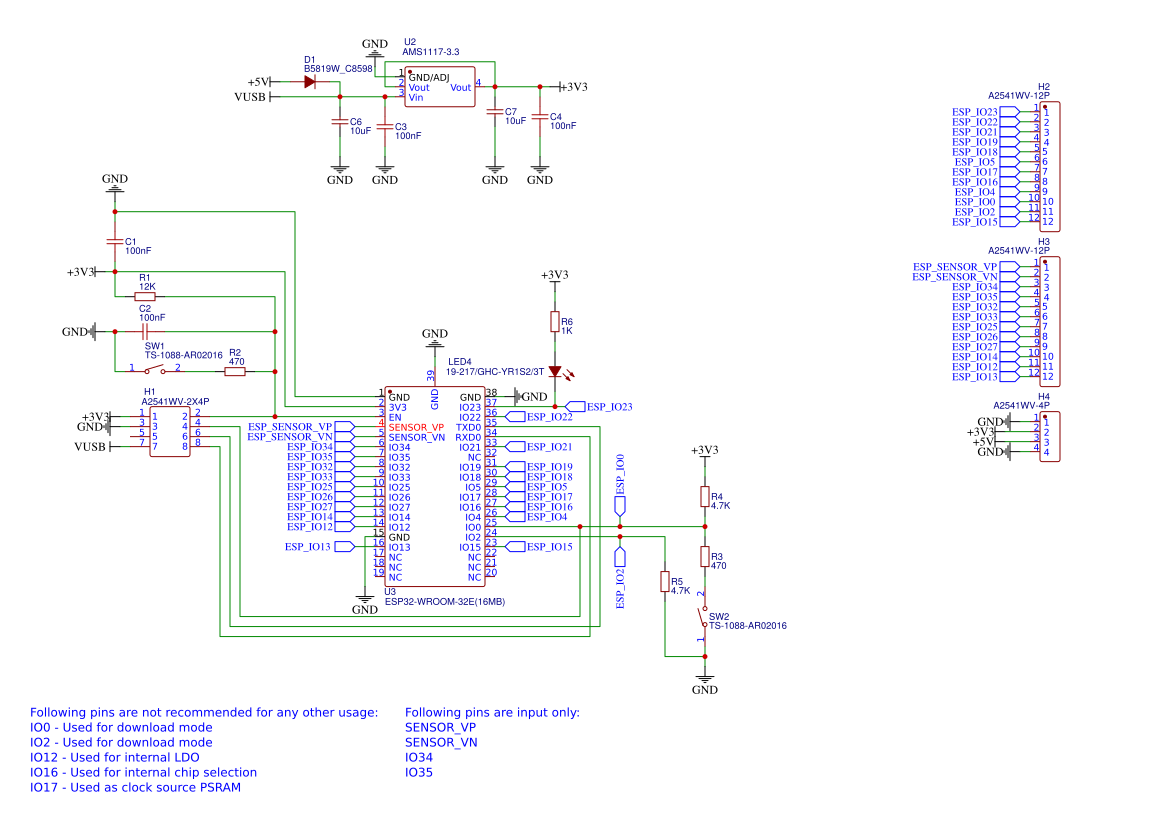Select note 'IO17 - Used as clock source PSRAM'
This screenshot has height=827, width=1169.
point(135,787)
